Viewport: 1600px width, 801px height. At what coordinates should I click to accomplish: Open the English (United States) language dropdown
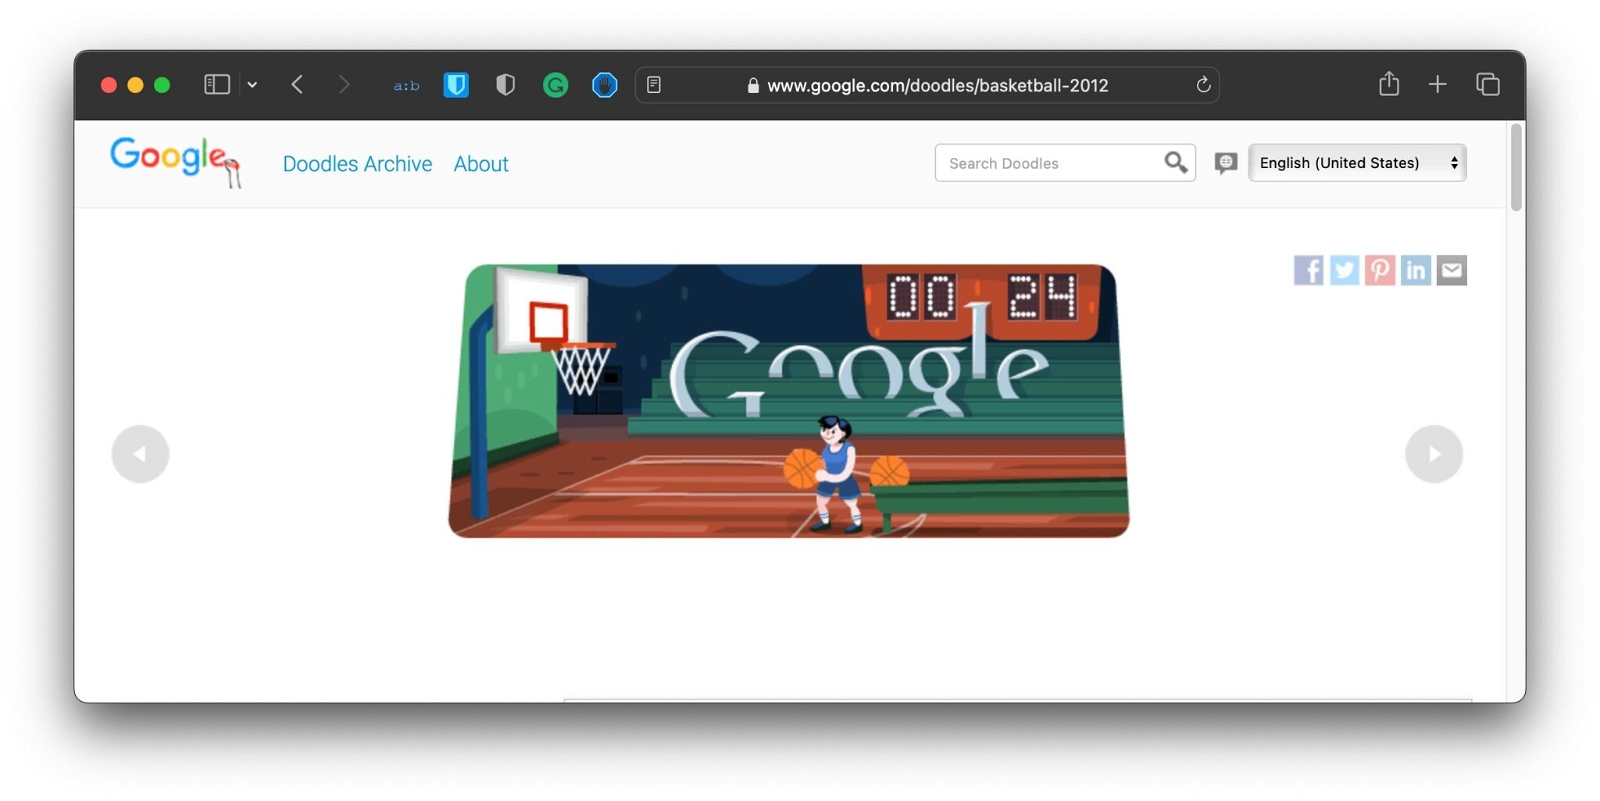coord(1357,163)
